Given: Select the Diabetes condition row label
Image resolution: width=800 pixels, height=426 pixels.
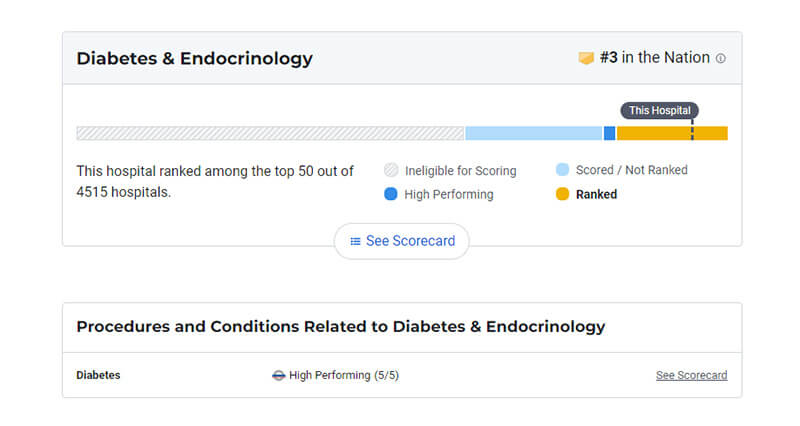Looking at the screenshot, I should tap(98, 375).
